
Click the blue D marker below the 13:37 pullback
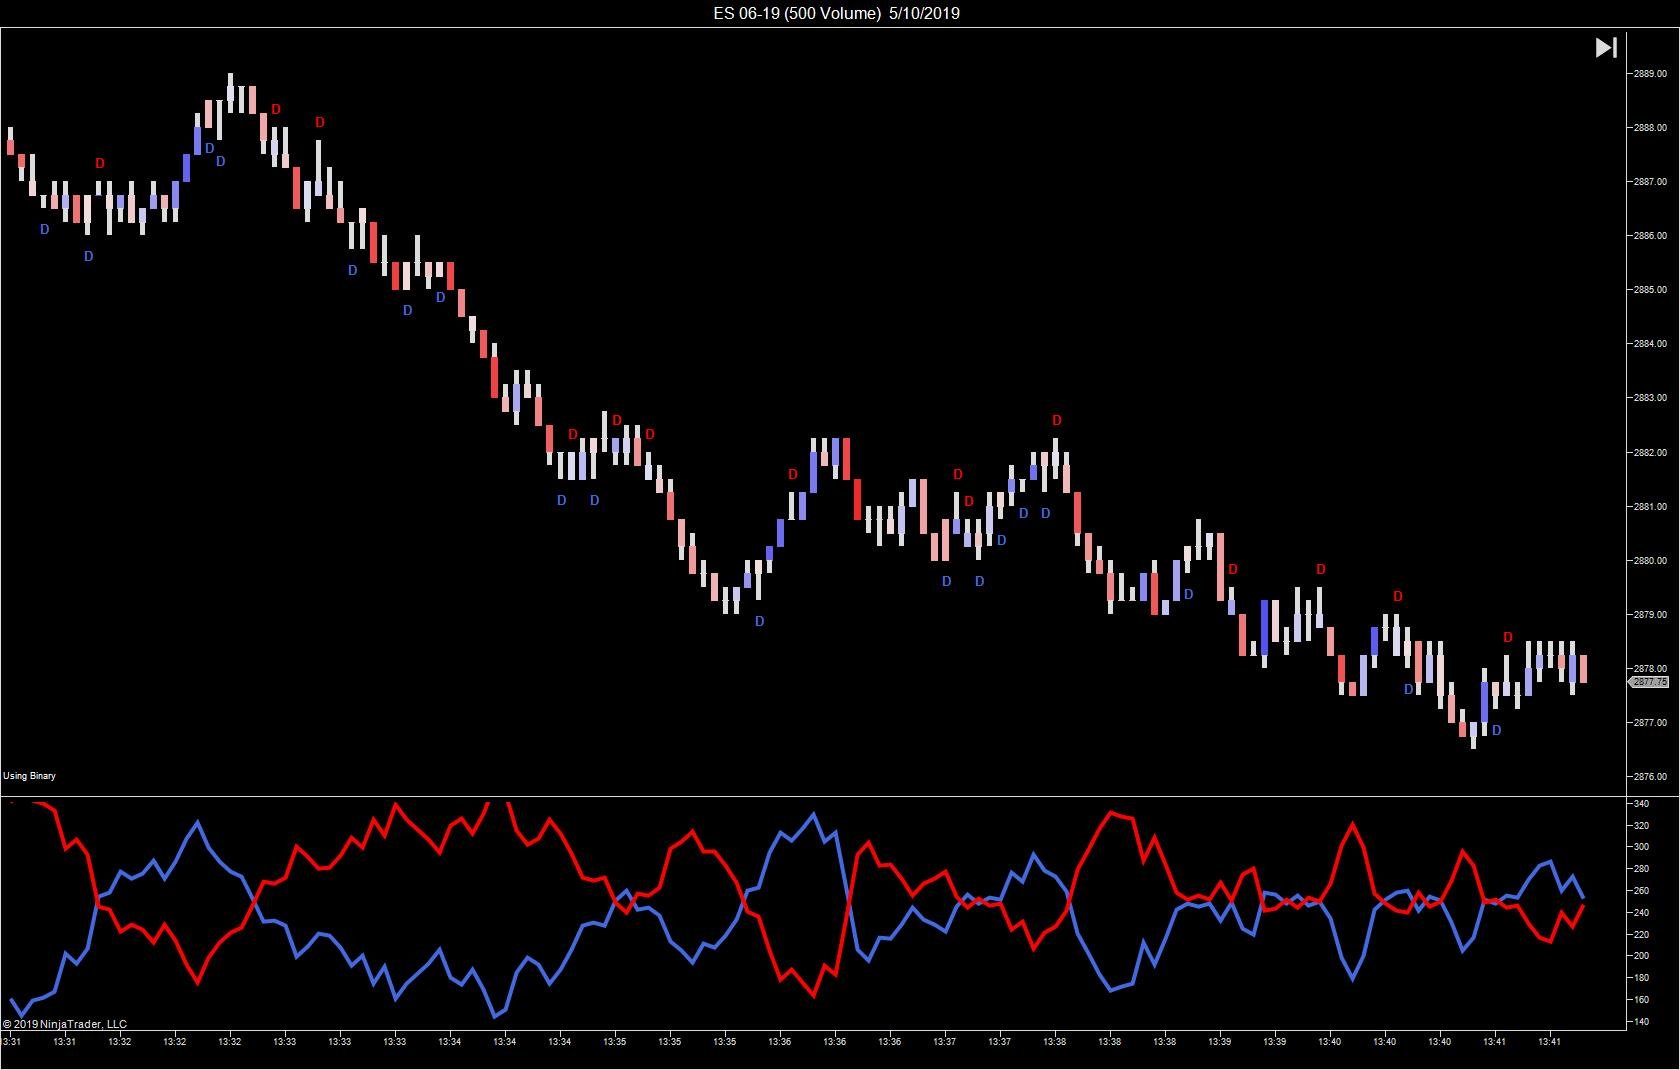click(945, 580)
